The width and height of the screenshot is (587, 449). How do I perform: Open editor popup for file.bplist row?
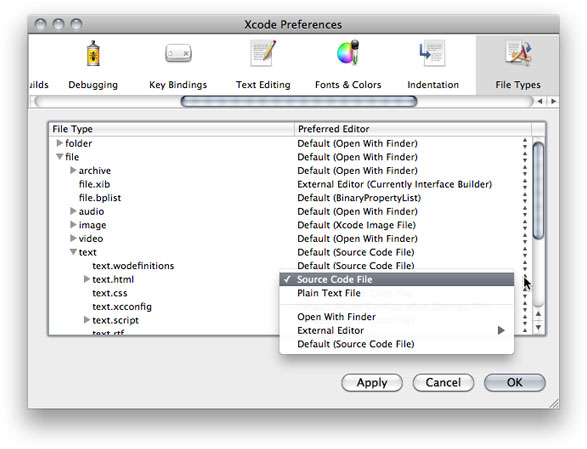pyautogui.click(x=525, y=198)
